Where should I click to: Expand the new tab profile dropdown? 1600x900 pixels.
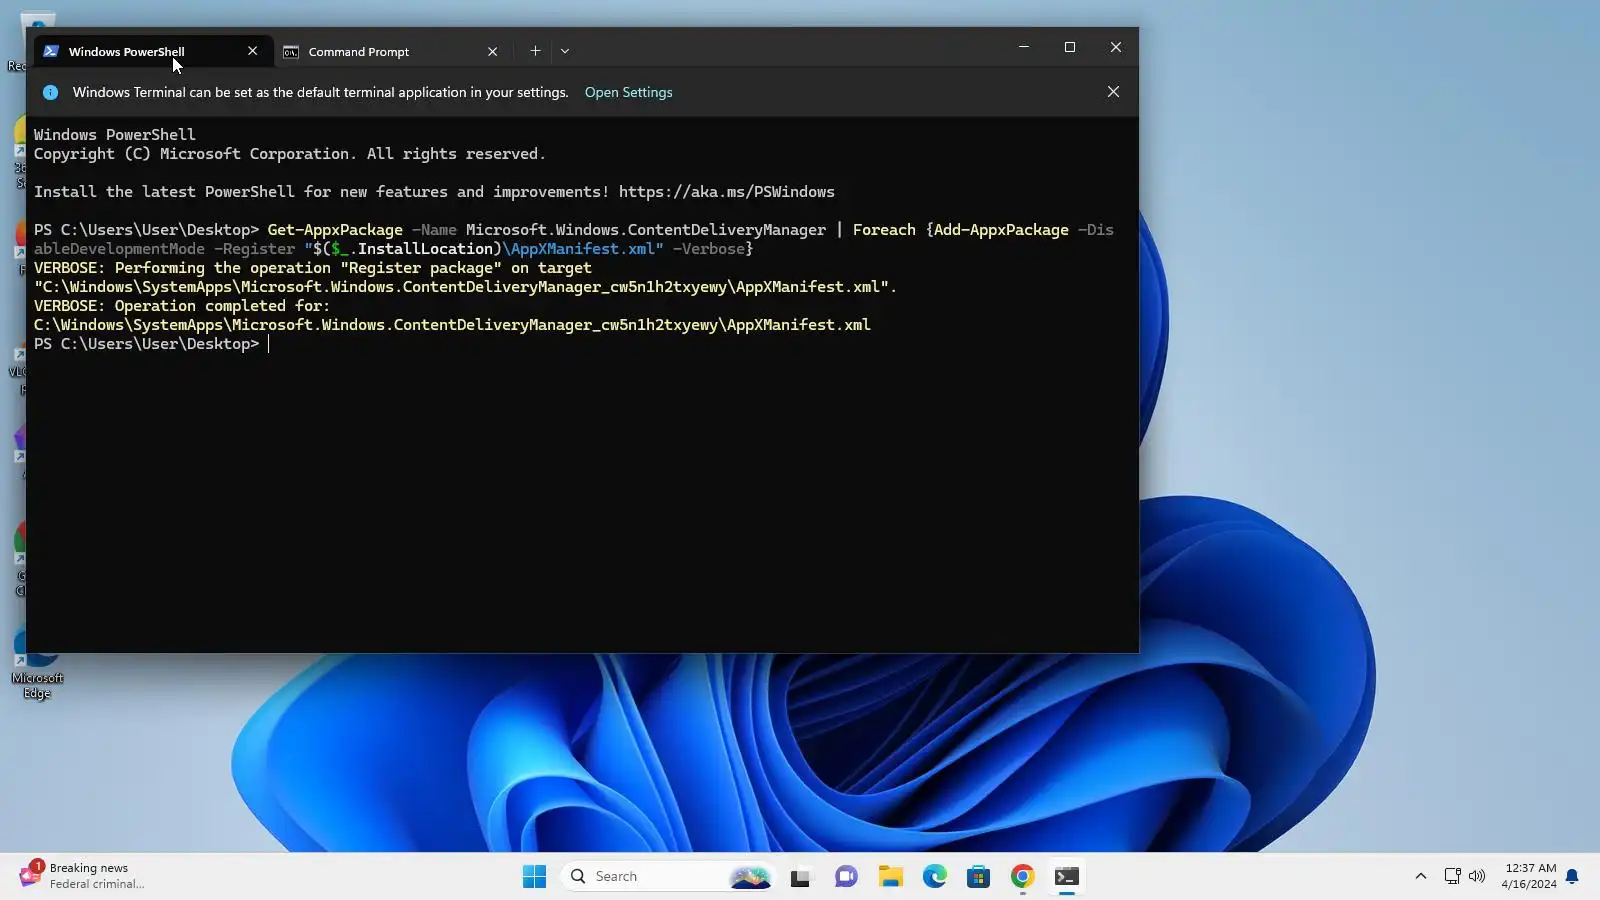565,51
